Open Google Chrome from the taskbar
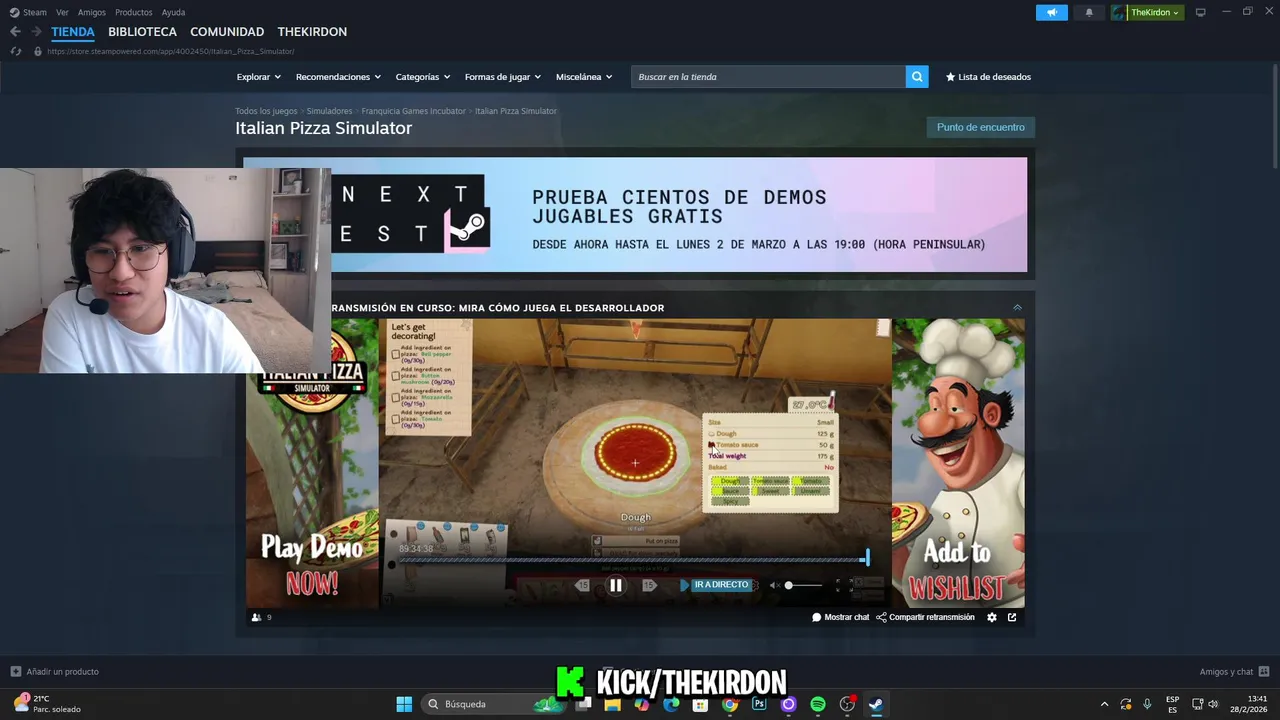Screen dimensions: 1280x720 [x=730, y=704]
